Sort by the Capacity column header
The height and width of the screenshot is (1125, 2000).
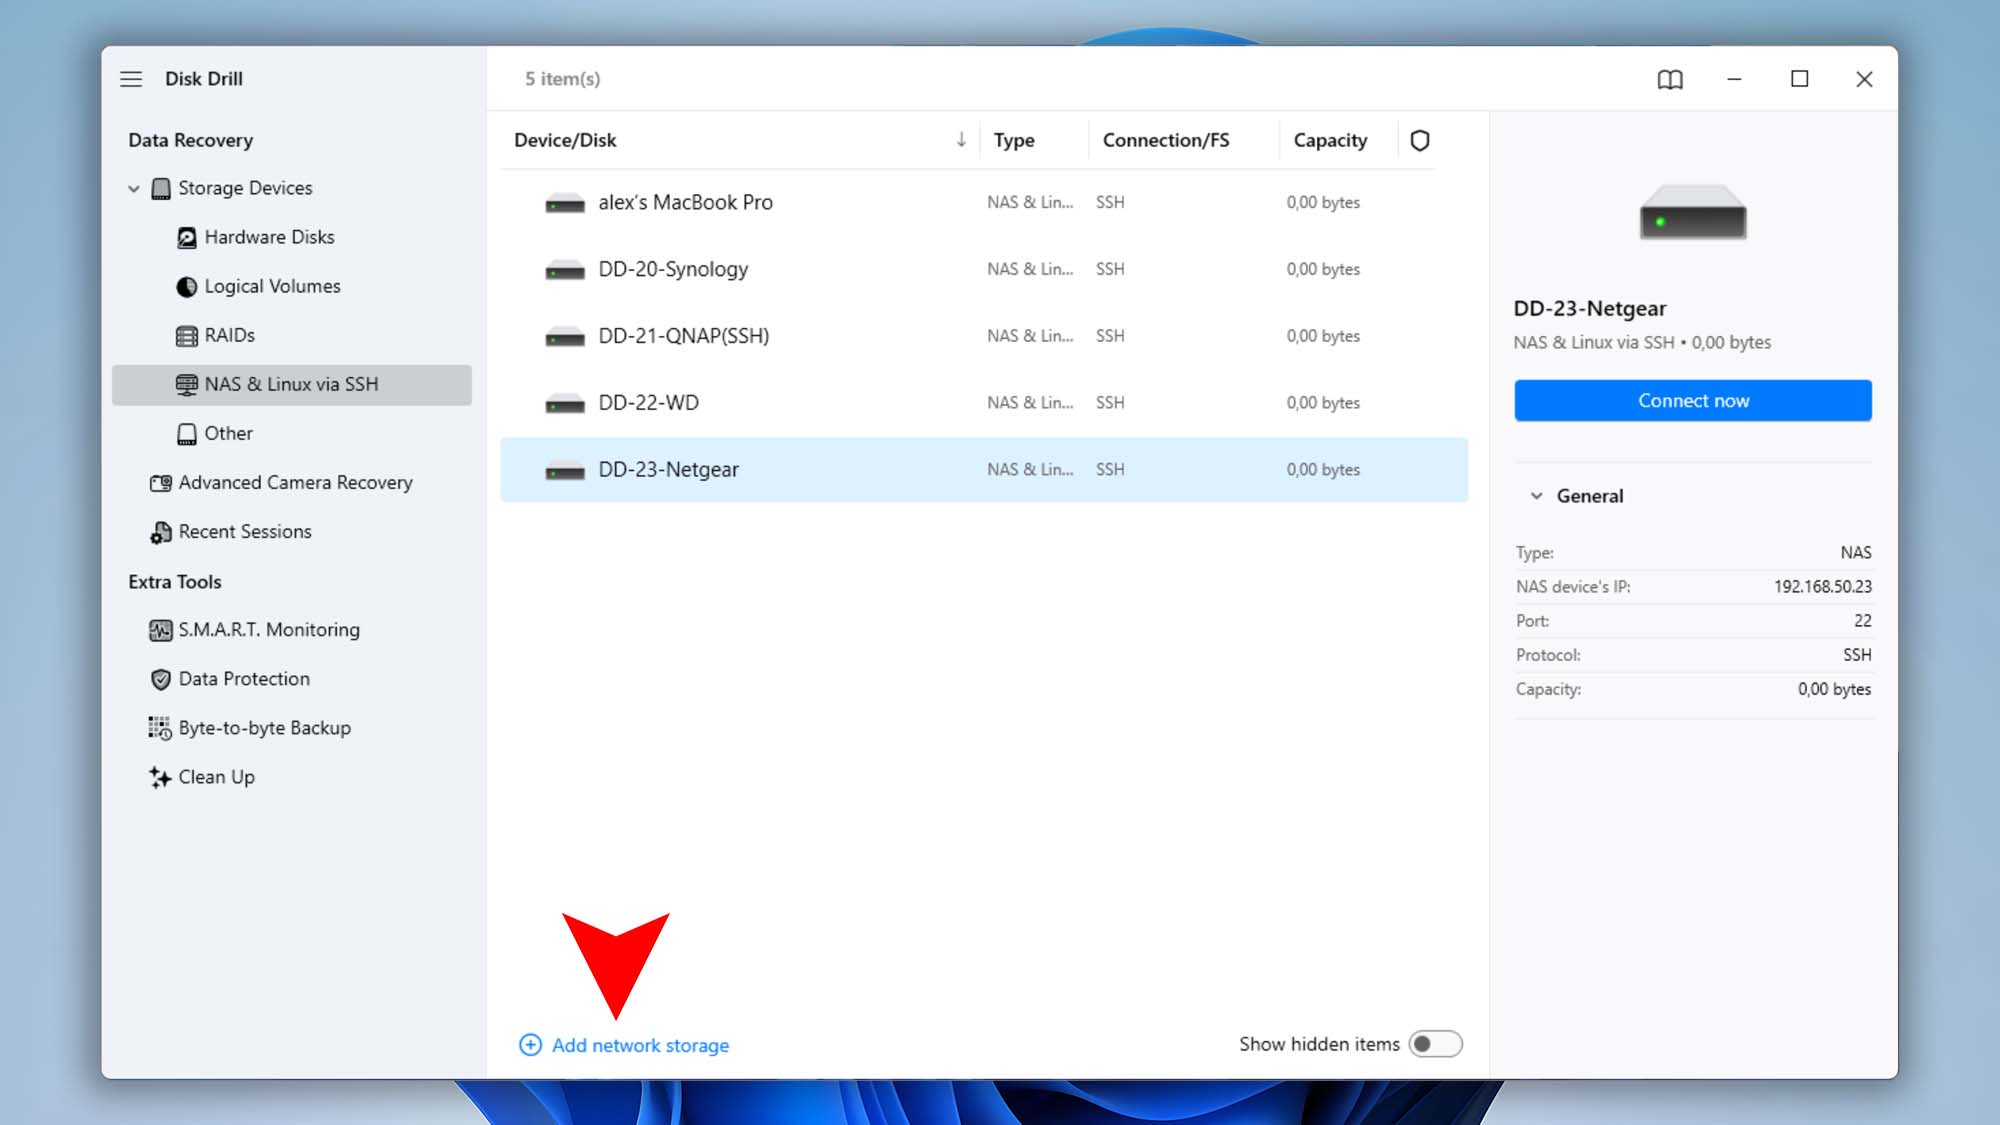pos(1330,140)
